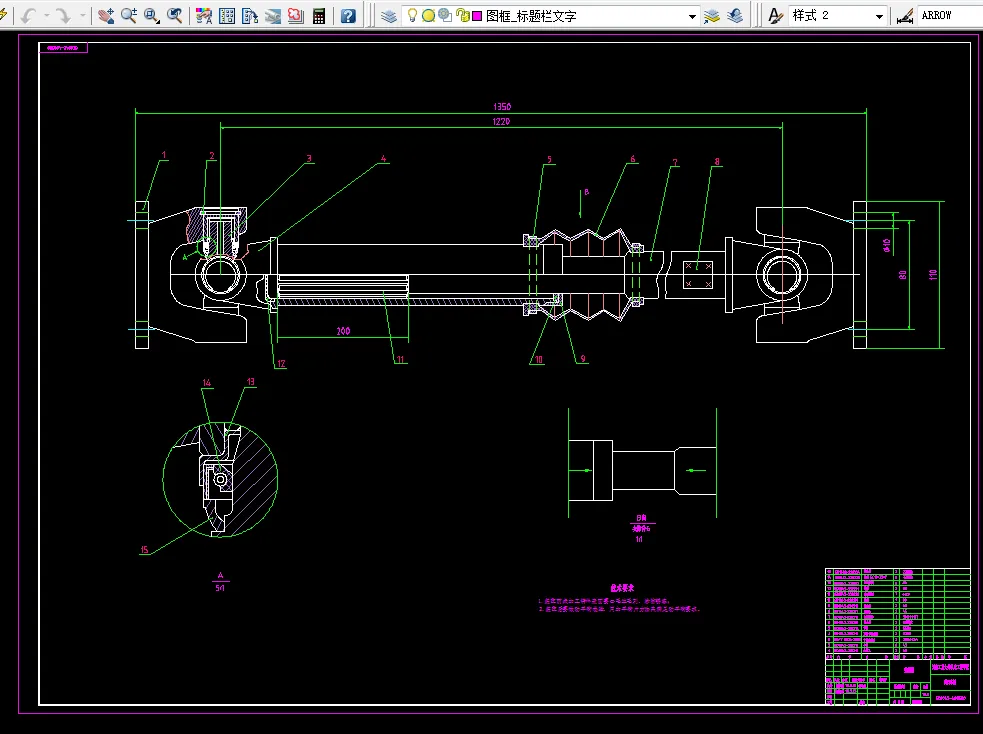Open the Properties palette icon
This screenshot has height=734, width=983.
point(204,16)
